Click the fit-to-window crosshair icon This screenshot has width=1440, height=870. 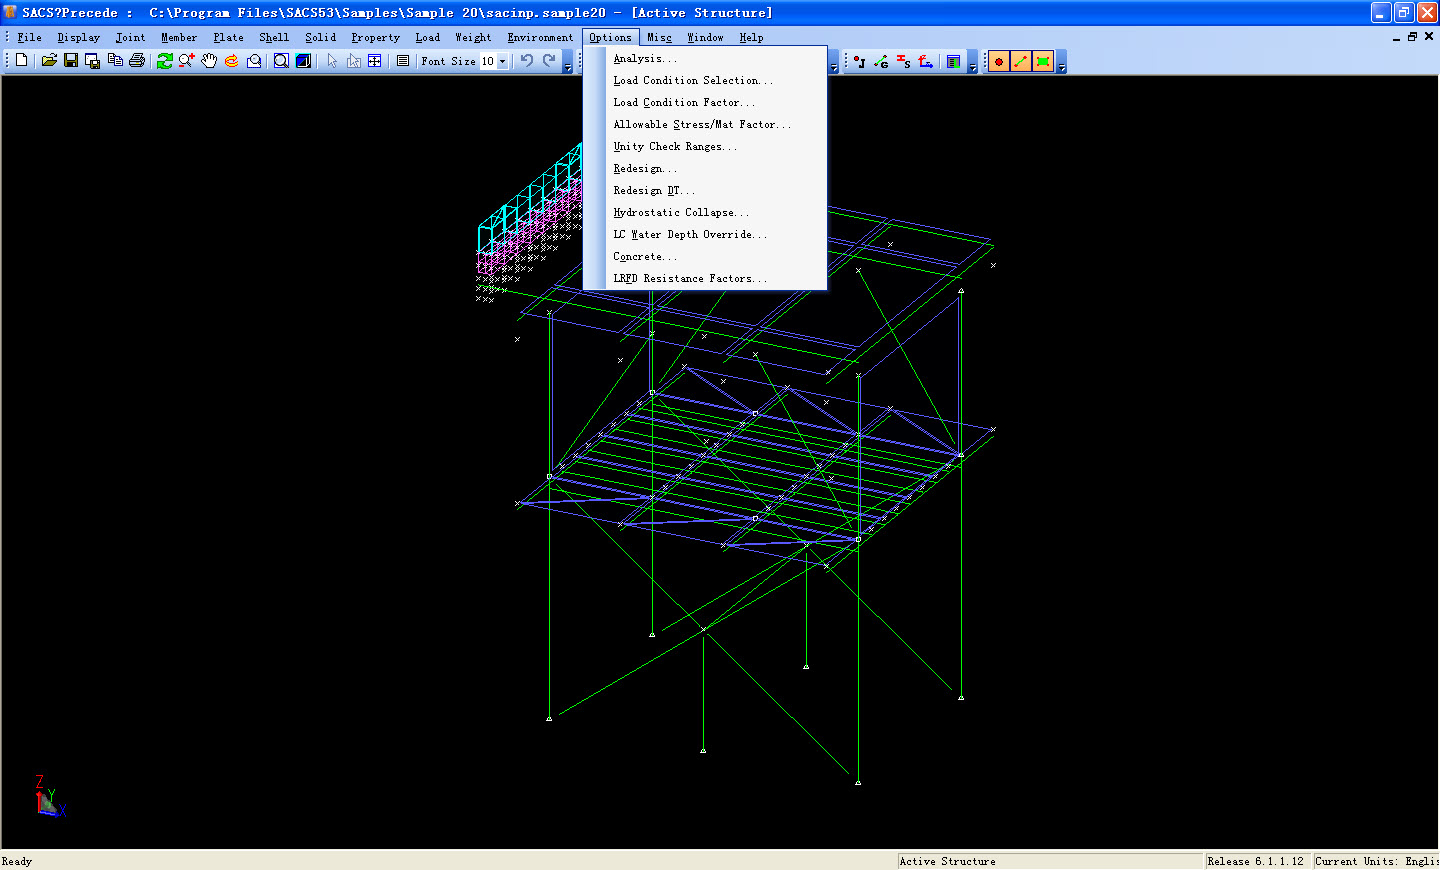point(375,61)
